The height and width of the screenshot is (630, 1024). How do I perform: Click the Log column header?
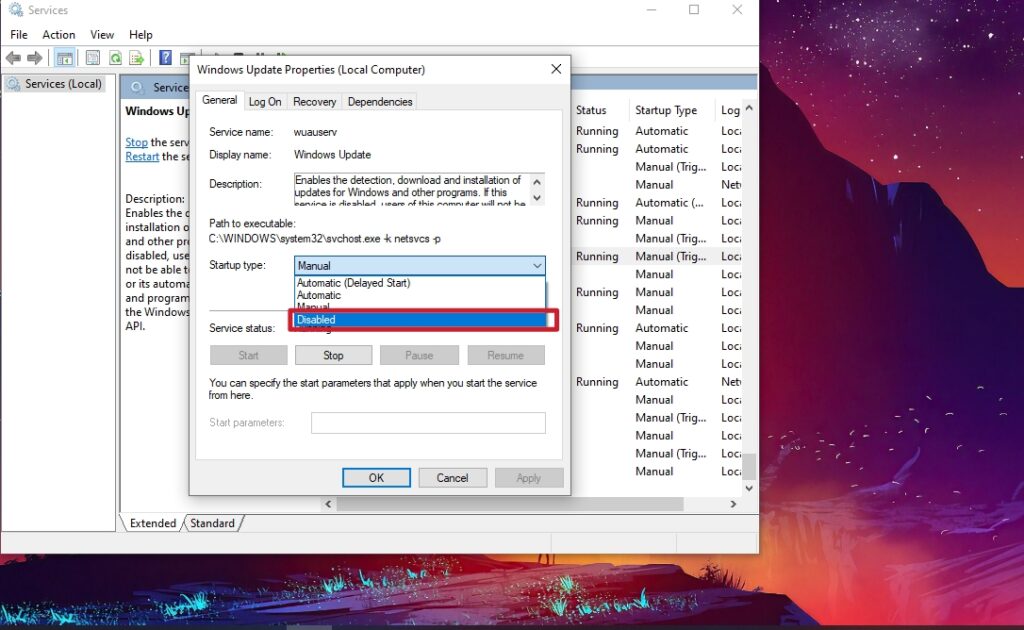729,110
